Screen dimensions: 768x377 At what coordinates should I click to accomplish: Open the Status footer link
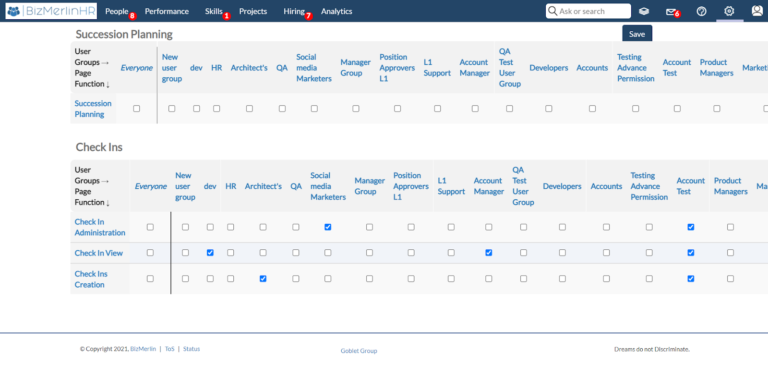coord(192,349)
